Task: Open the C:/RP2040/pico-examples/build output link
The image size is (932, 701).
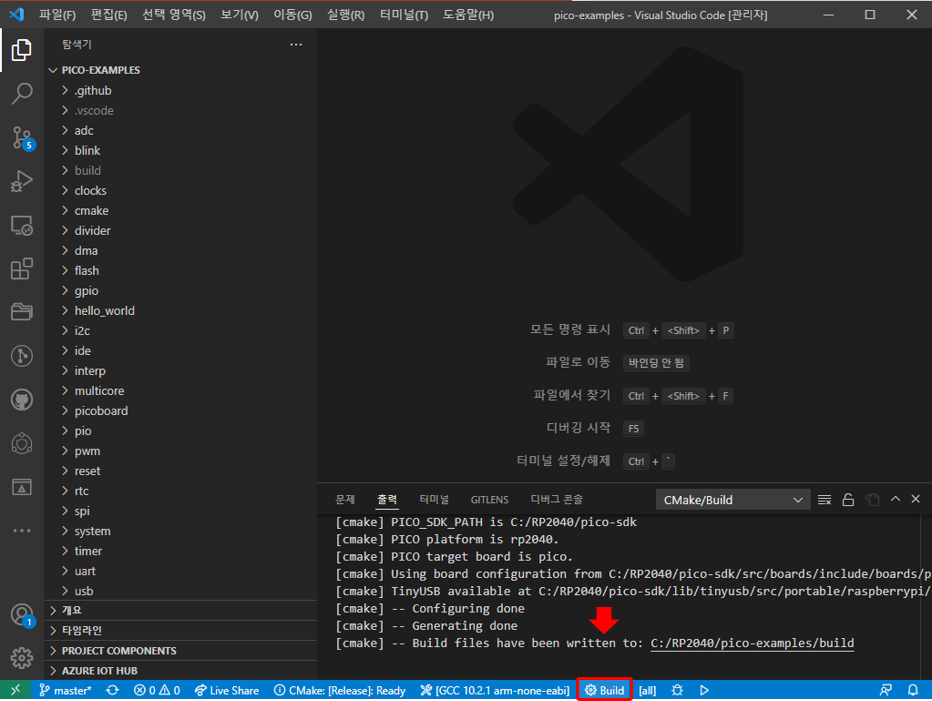Action: [x=752, y=643]
